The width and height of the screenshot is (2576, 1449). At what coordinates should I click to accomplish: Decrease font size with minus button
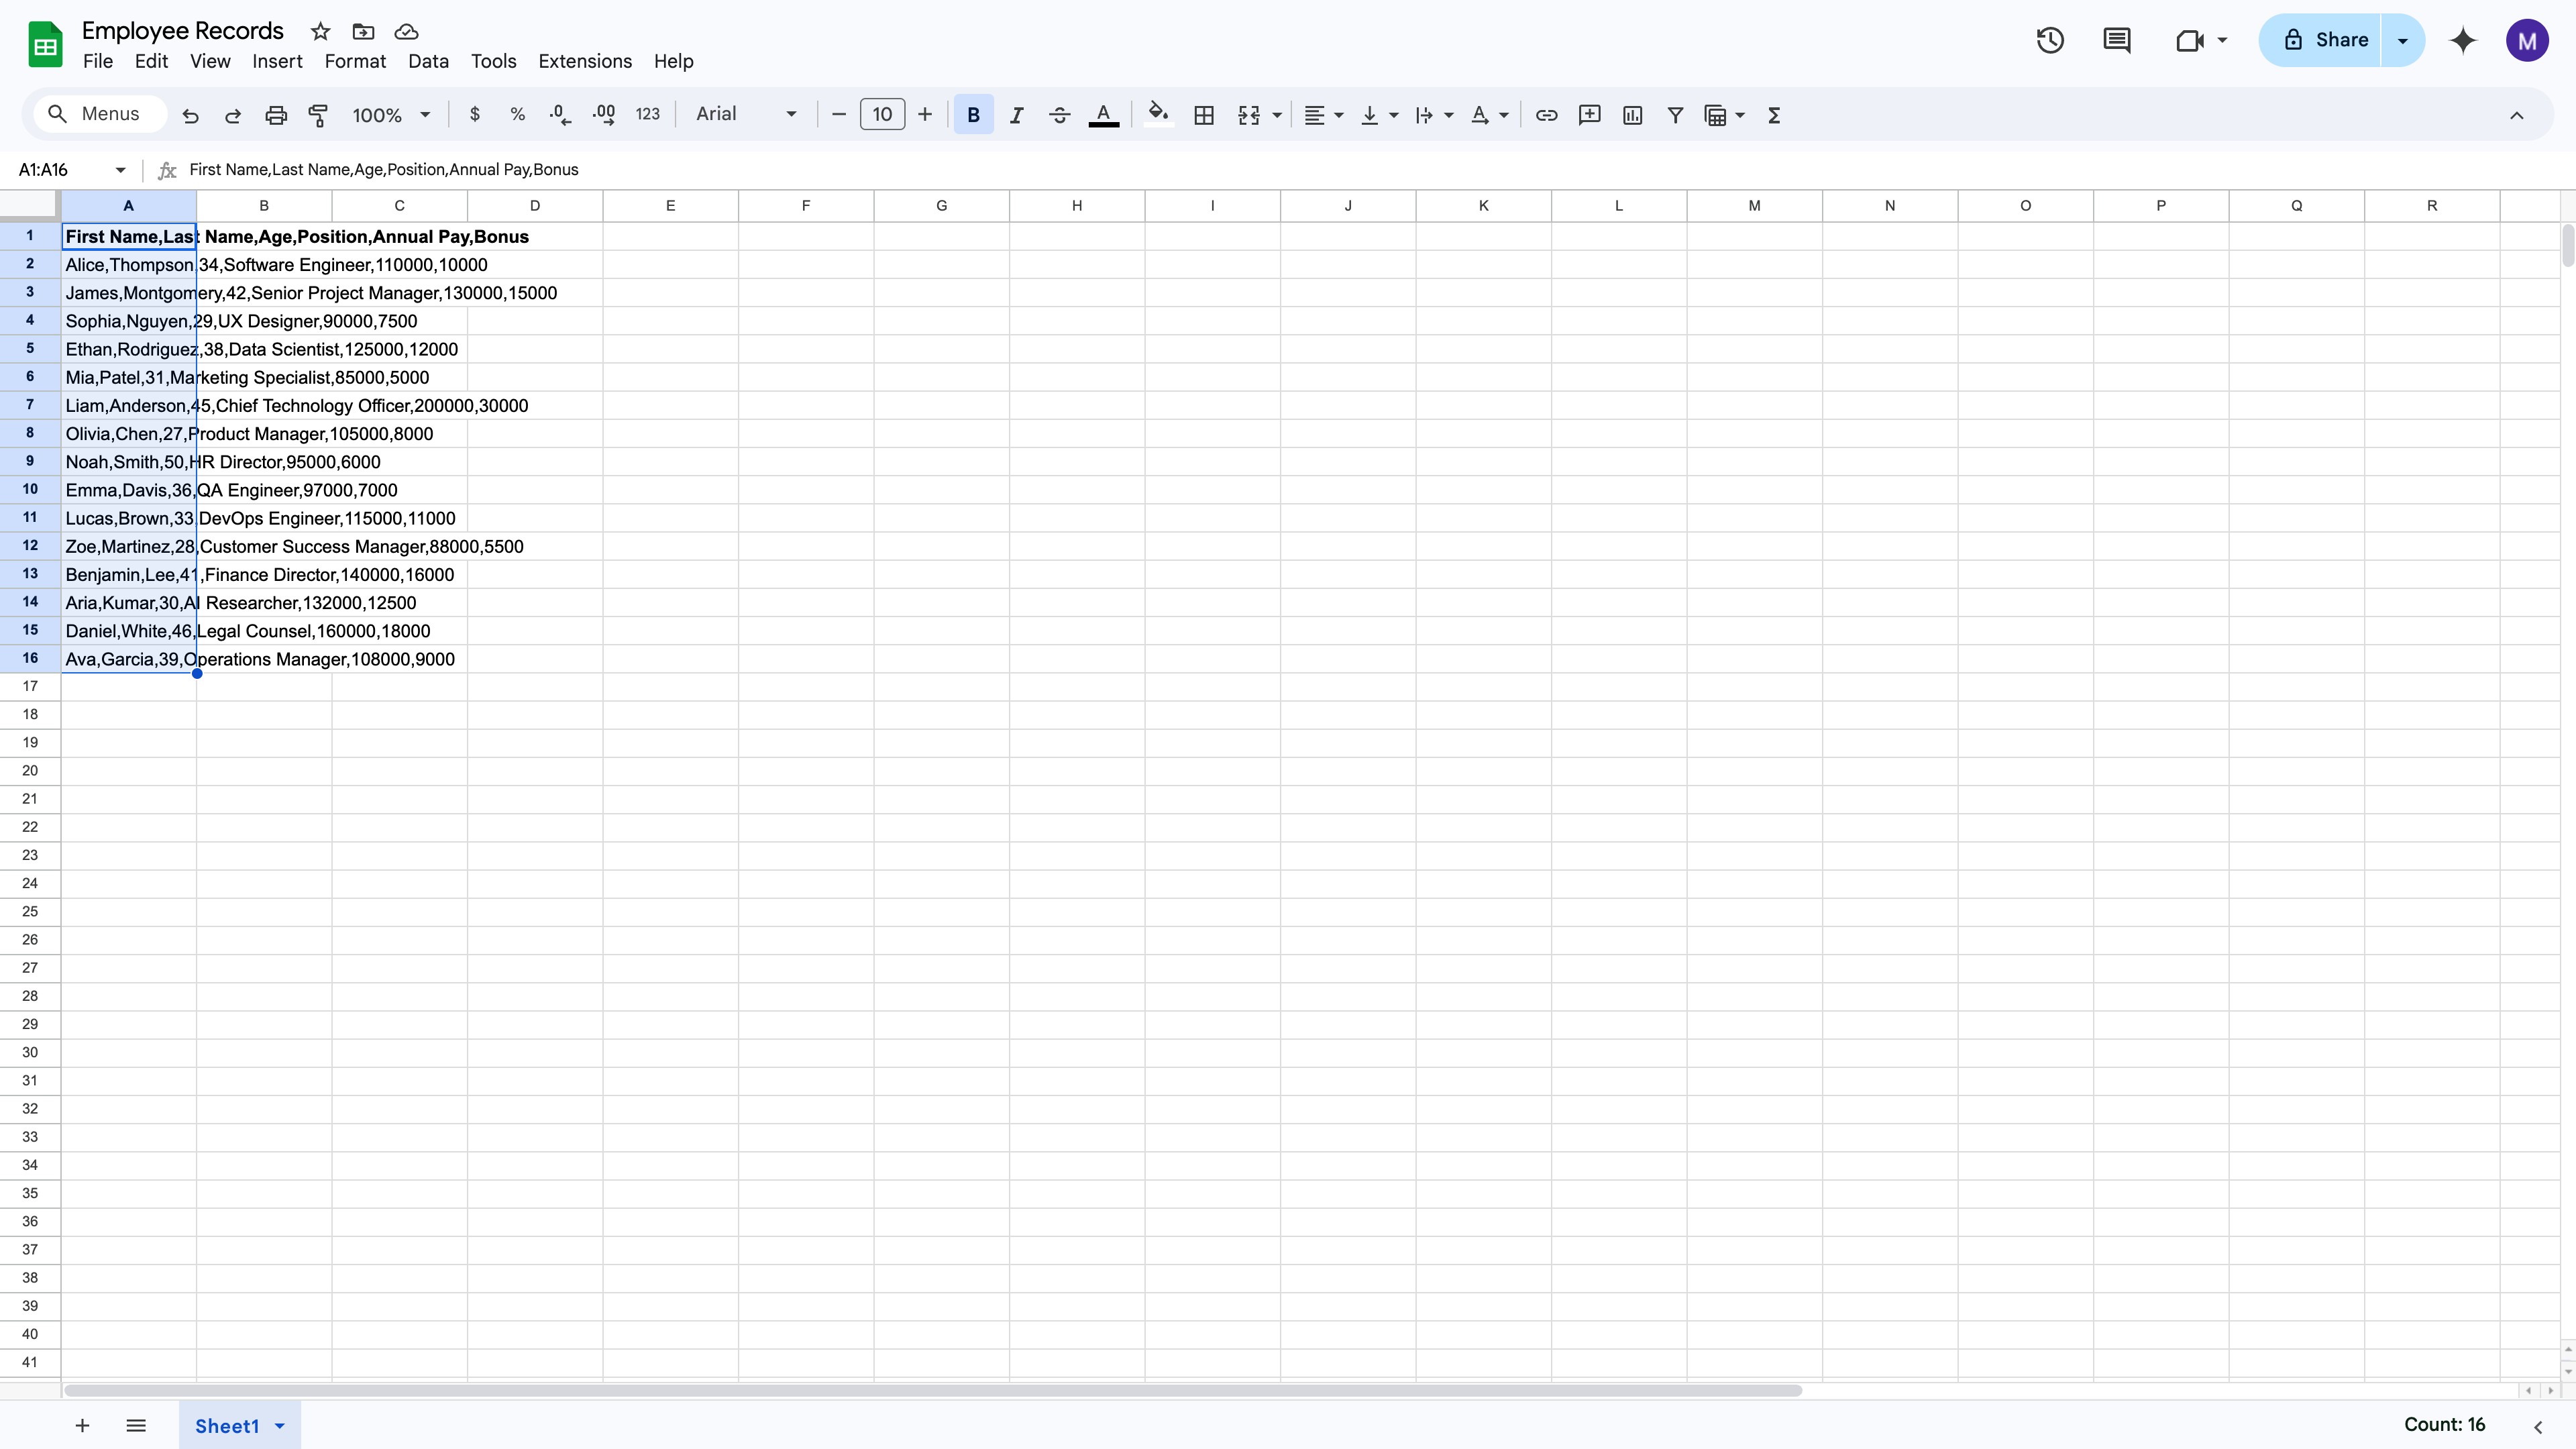839,115
